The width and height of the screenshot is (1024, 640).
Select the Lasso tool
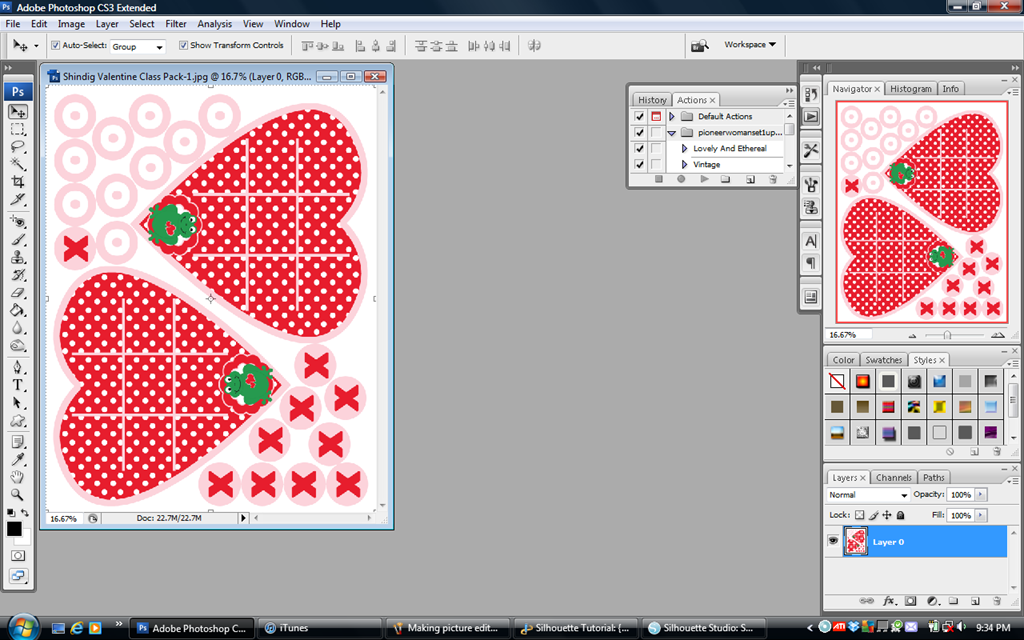coord(18,146)
